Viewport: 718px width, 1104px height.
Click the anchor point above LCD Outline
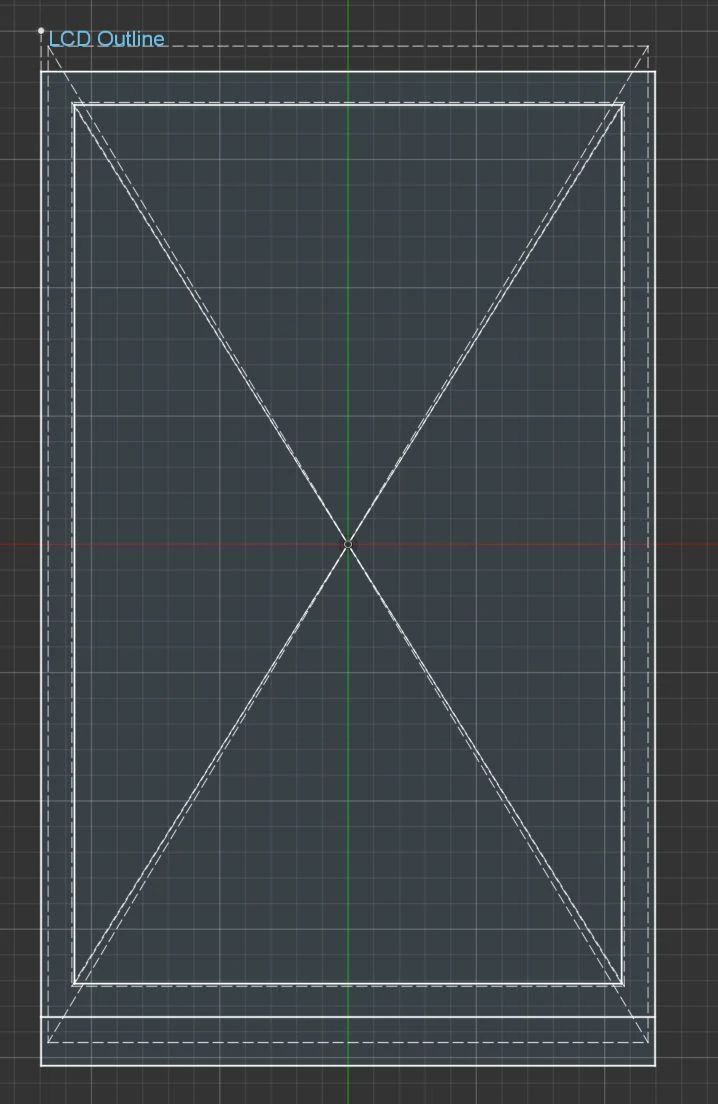[x=41, y=31]
